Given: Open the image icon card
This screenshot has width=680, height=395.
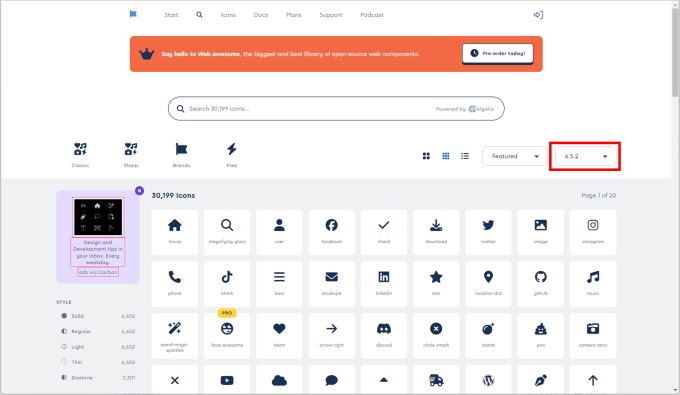Looking at the screenshot, I should point(540,232).
